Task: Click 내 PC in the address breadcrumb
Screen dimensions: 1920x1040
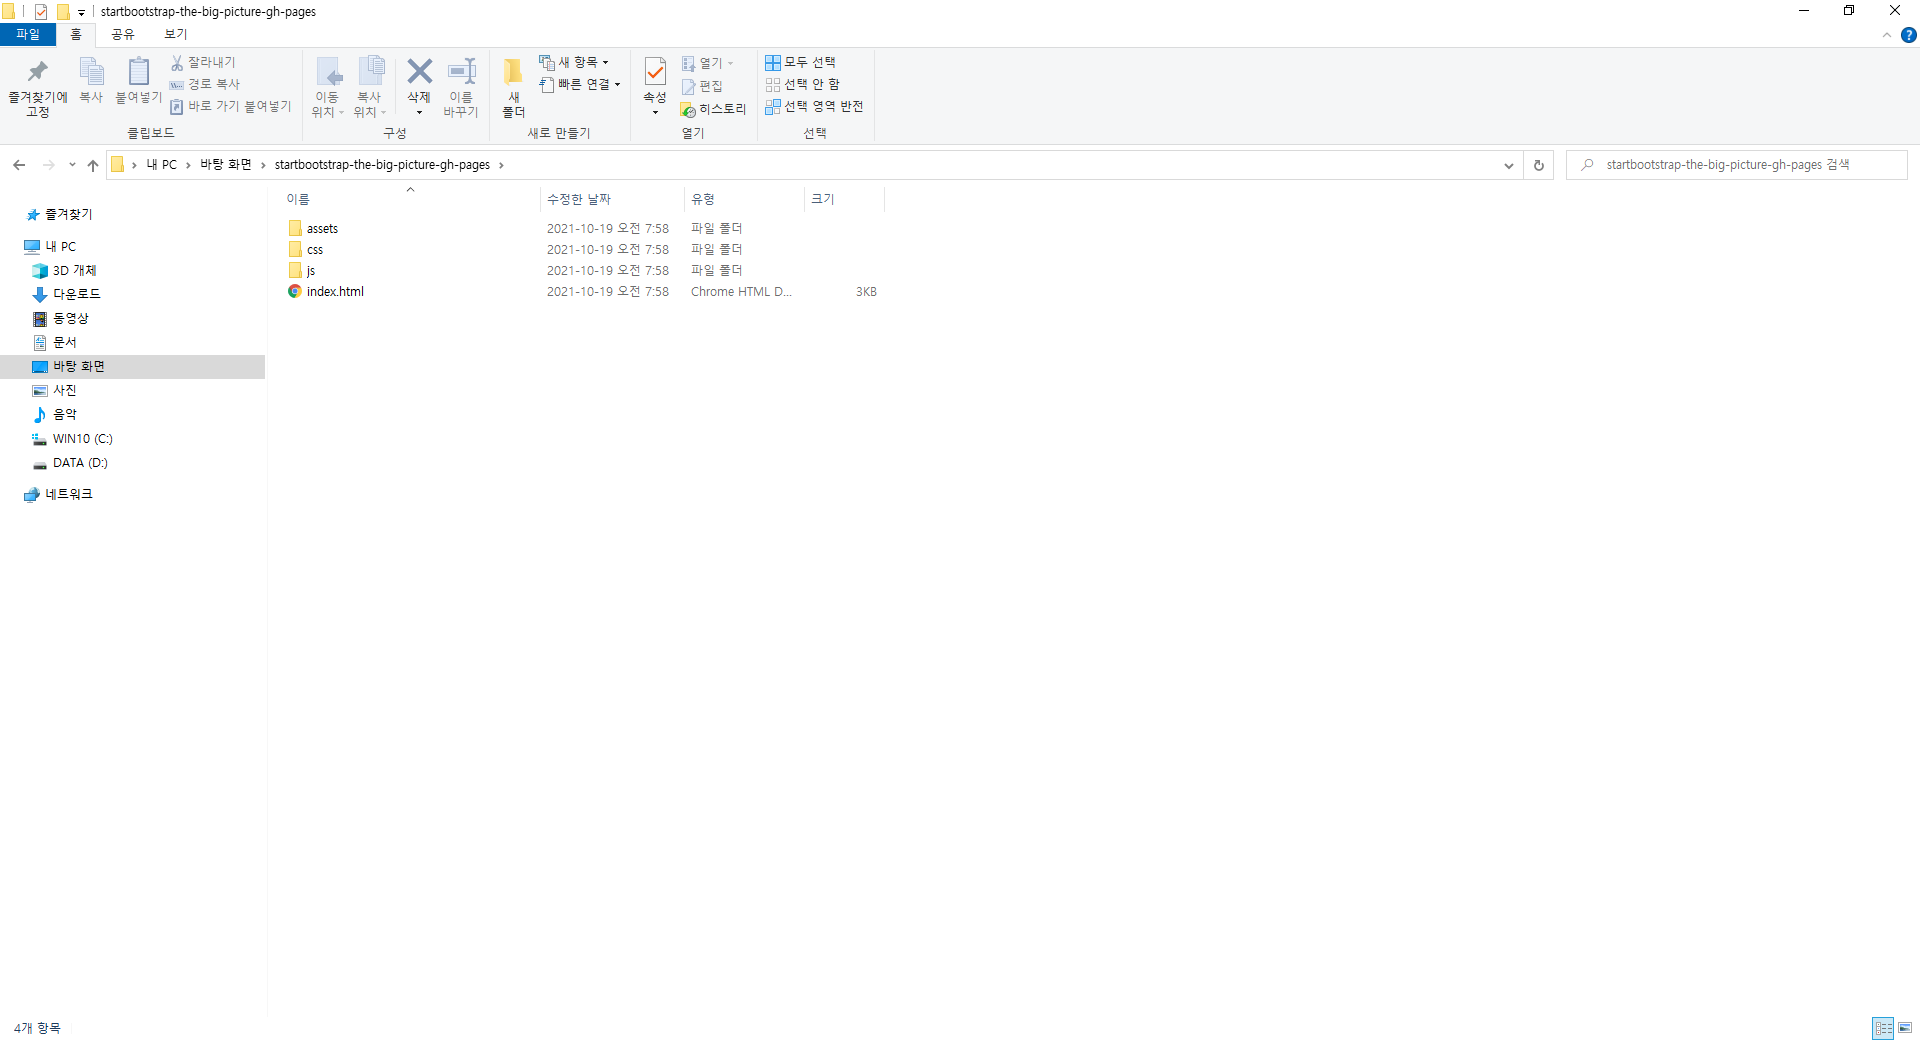Action: tap(161, 165)
